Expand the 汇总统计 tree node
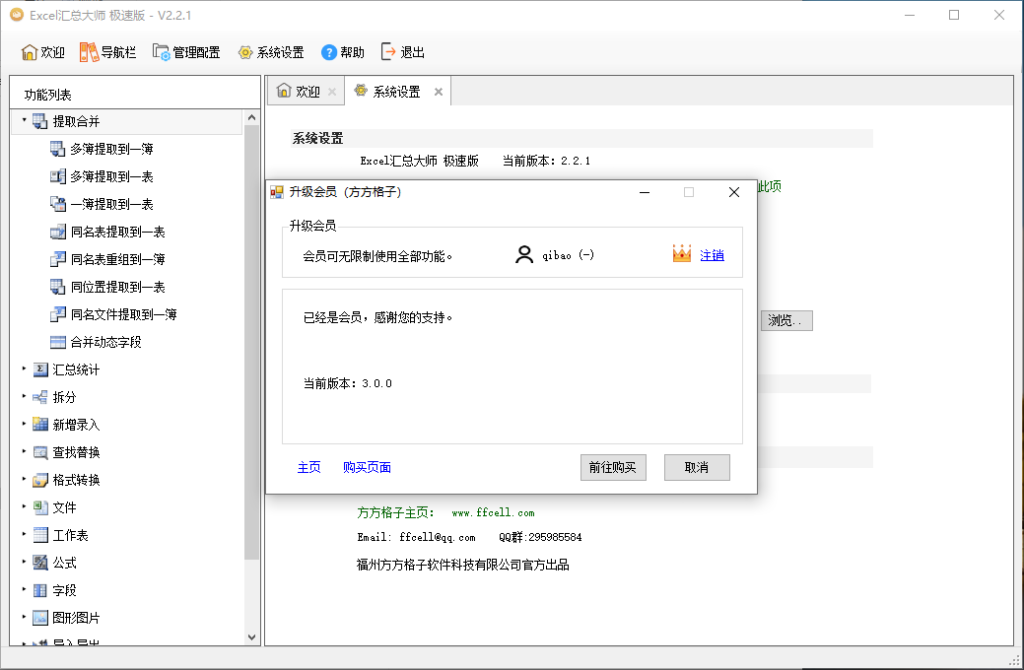The image size is (1024, 670). click(24, 369)
